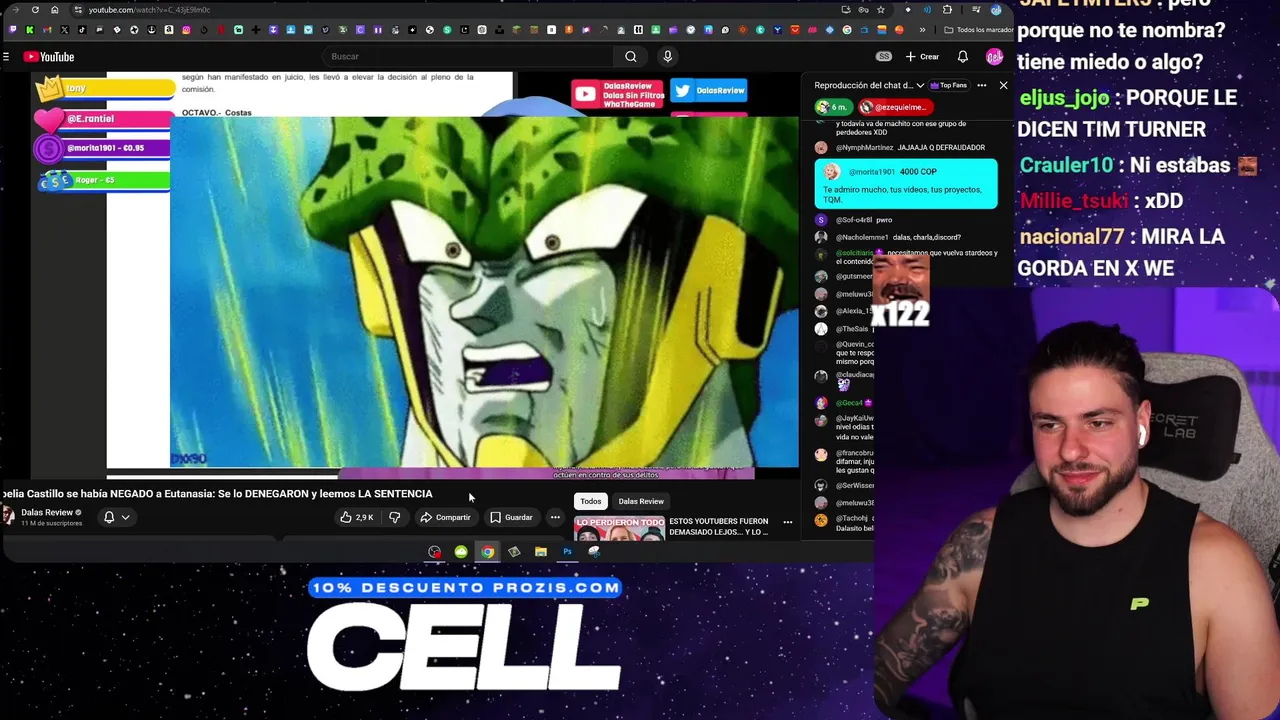Save the video with Guardar
1280x720 pixels.
tap(511, 518)
